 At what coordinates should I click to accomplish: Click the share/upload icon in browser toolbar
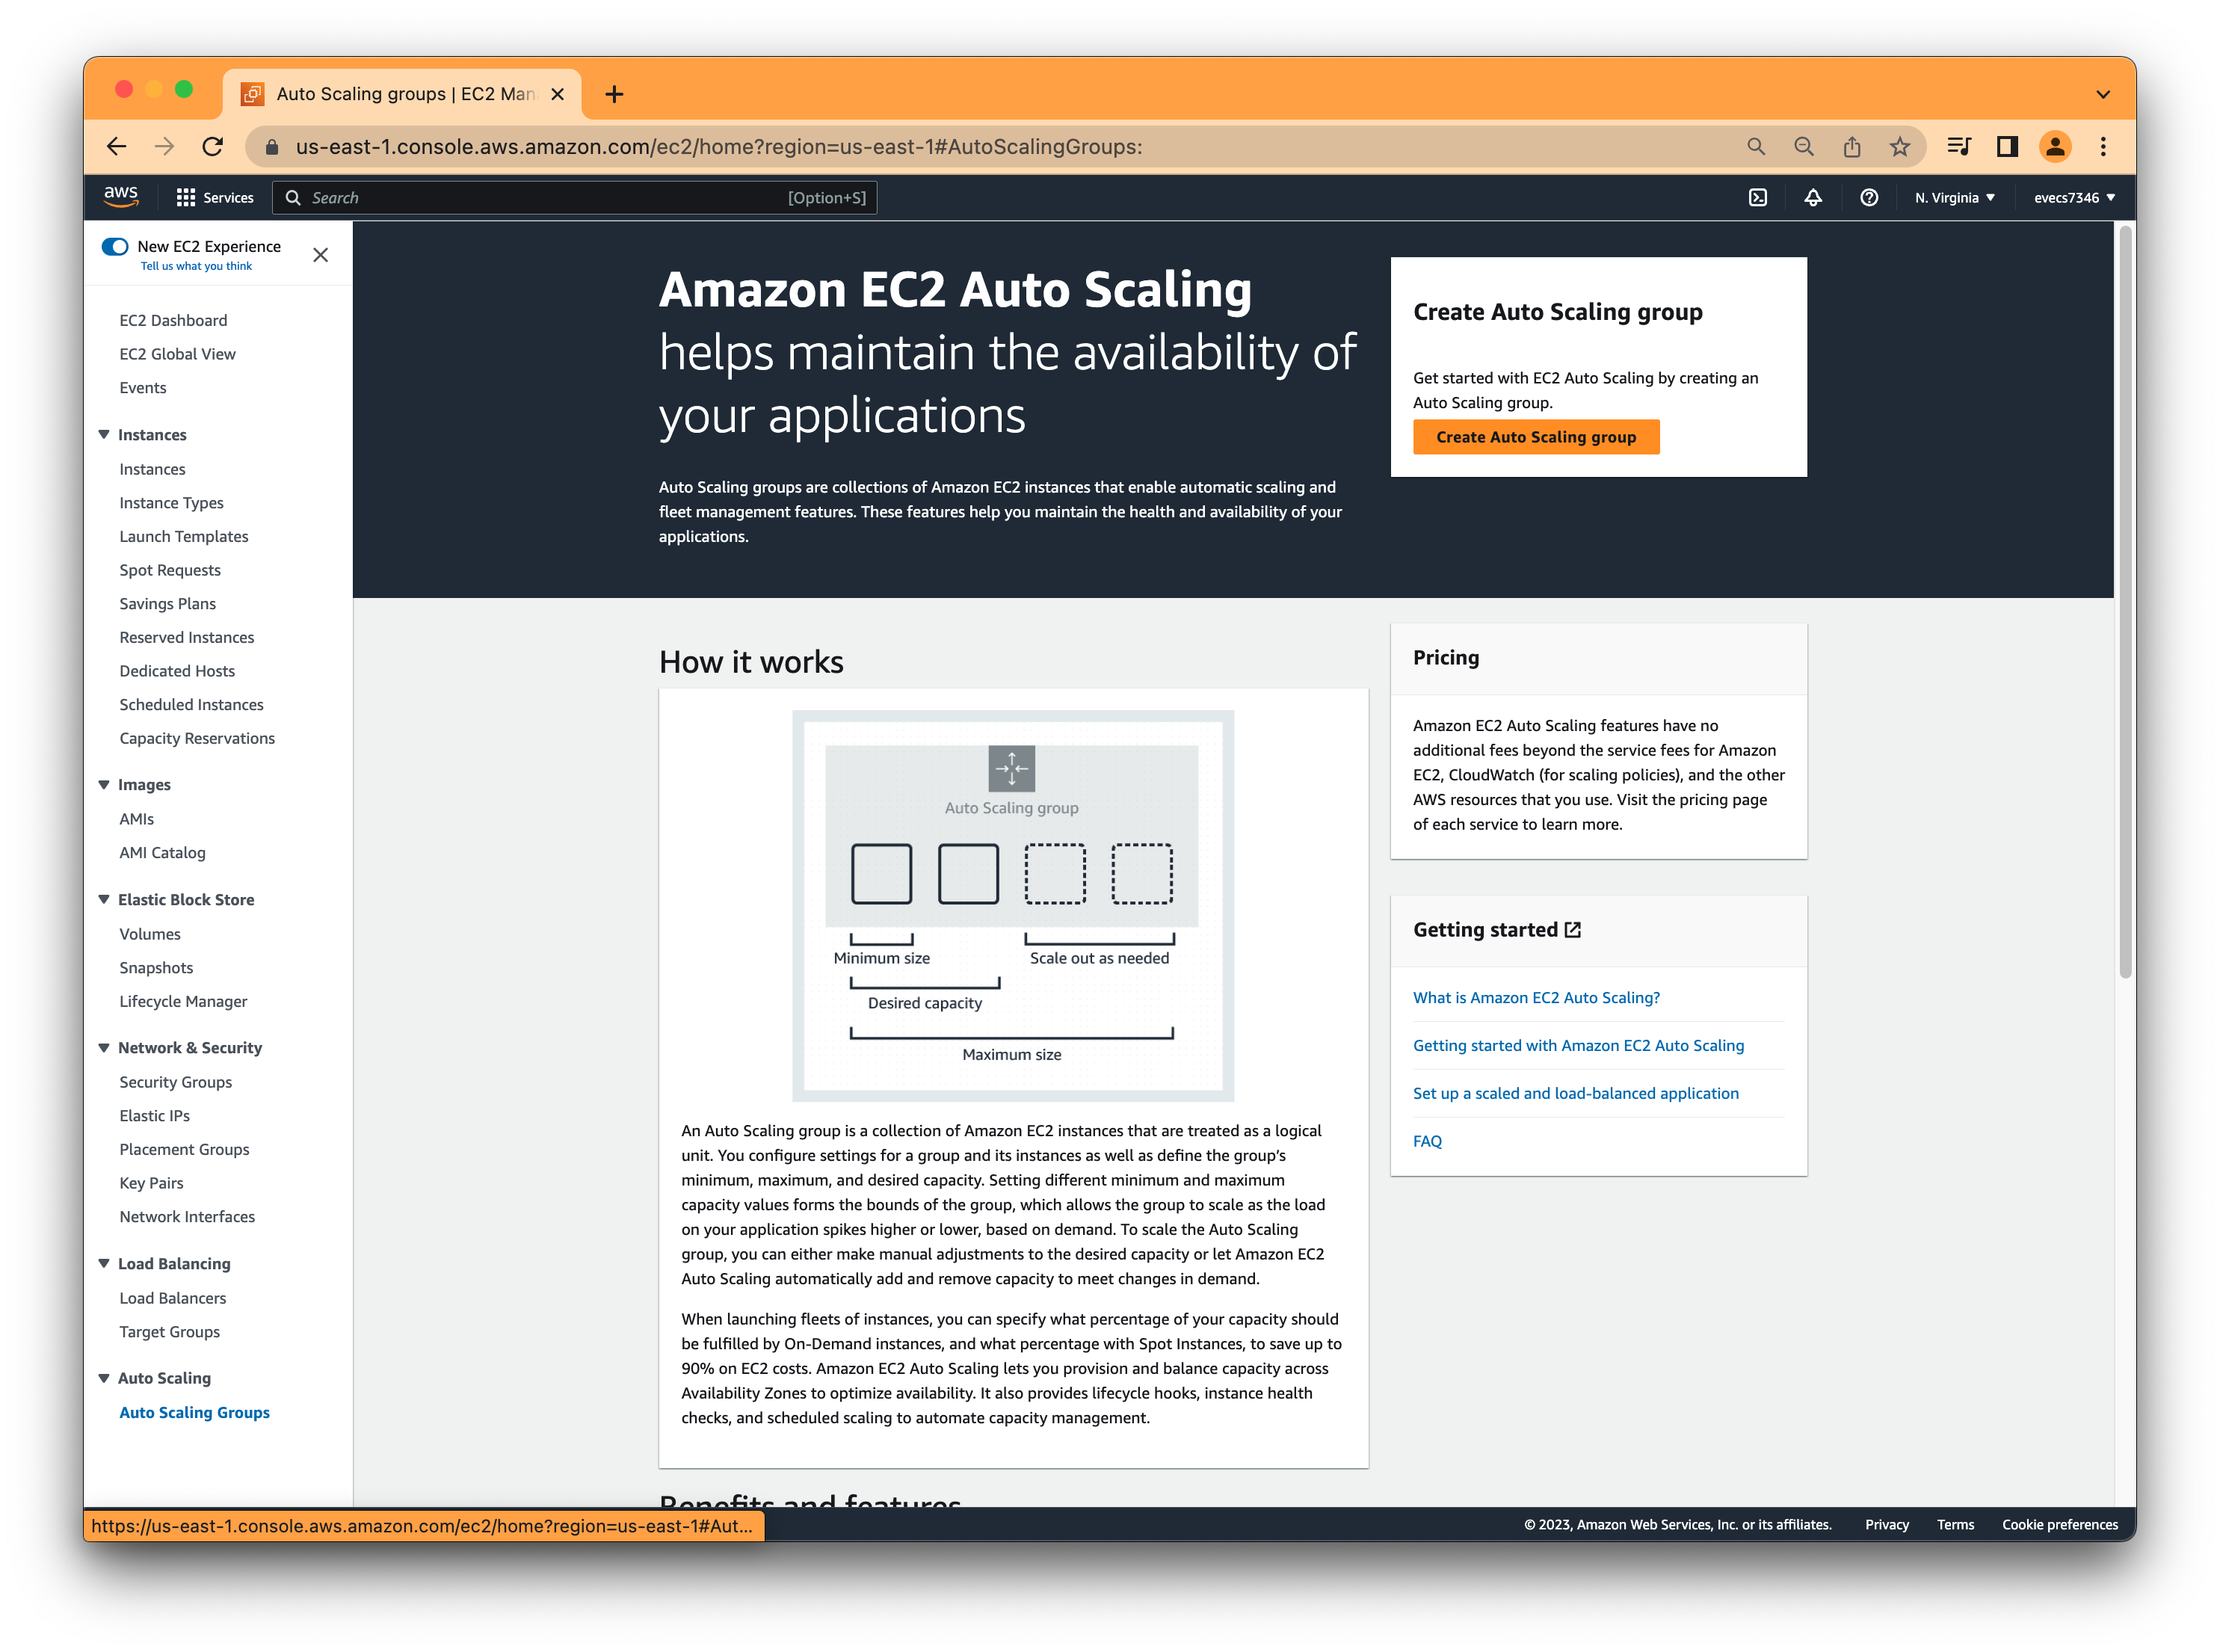(x=1852, y=146)
